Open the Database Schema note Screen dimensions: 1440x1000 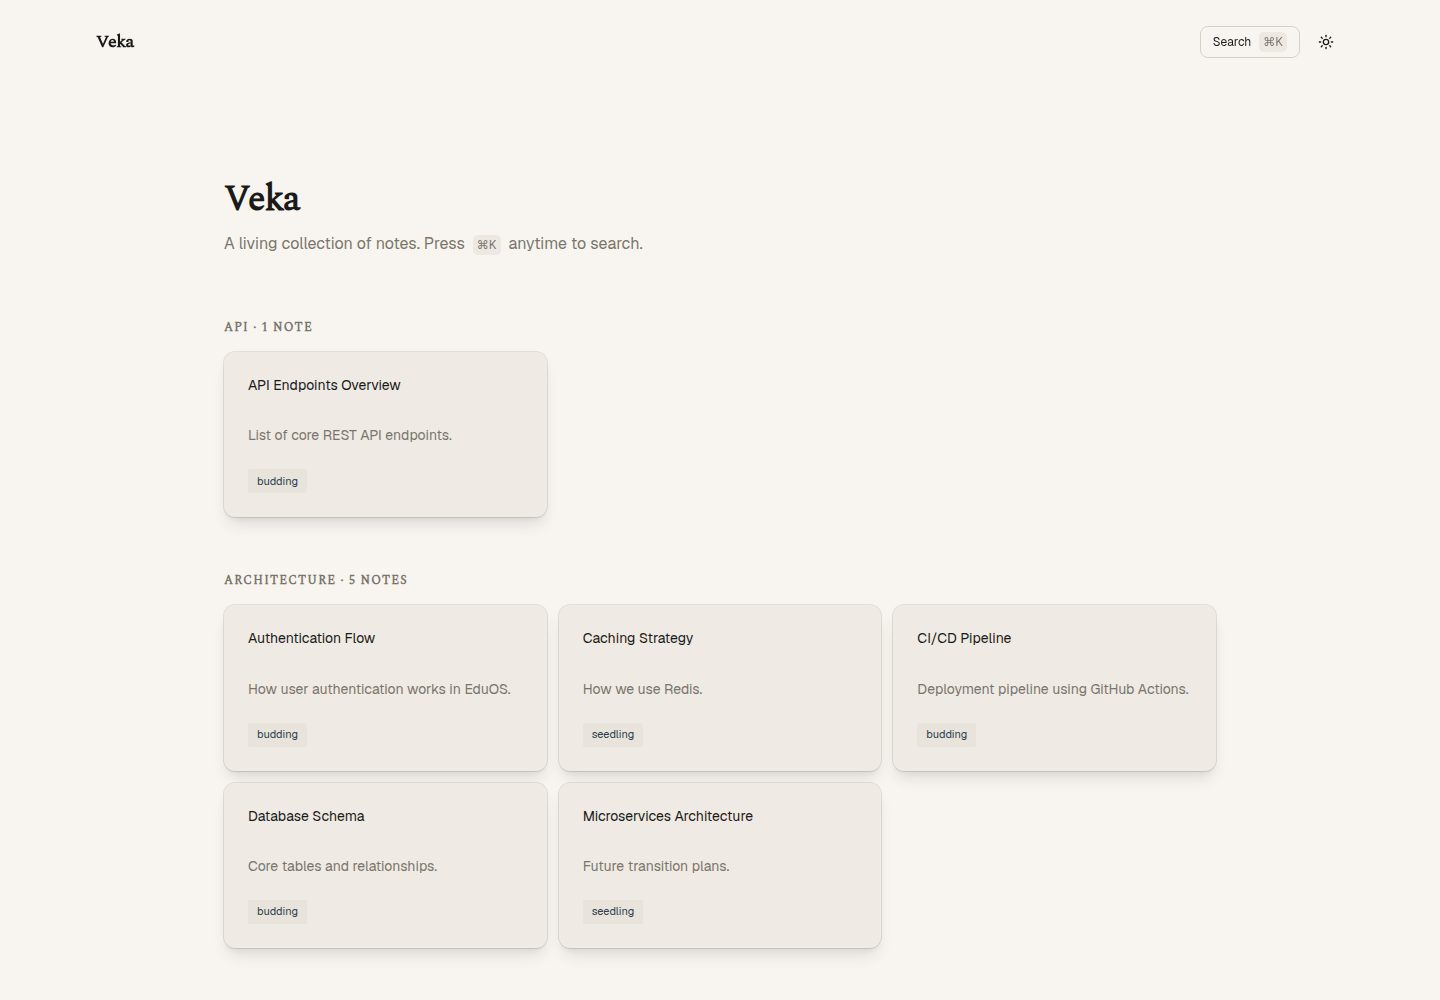pos(385,865)
